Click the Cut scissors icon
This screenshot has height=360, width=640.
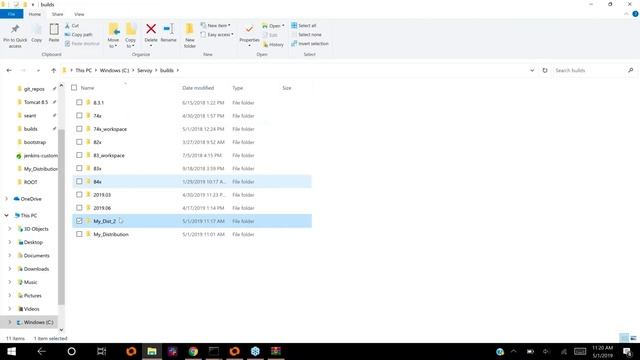(x=68, y=26)
